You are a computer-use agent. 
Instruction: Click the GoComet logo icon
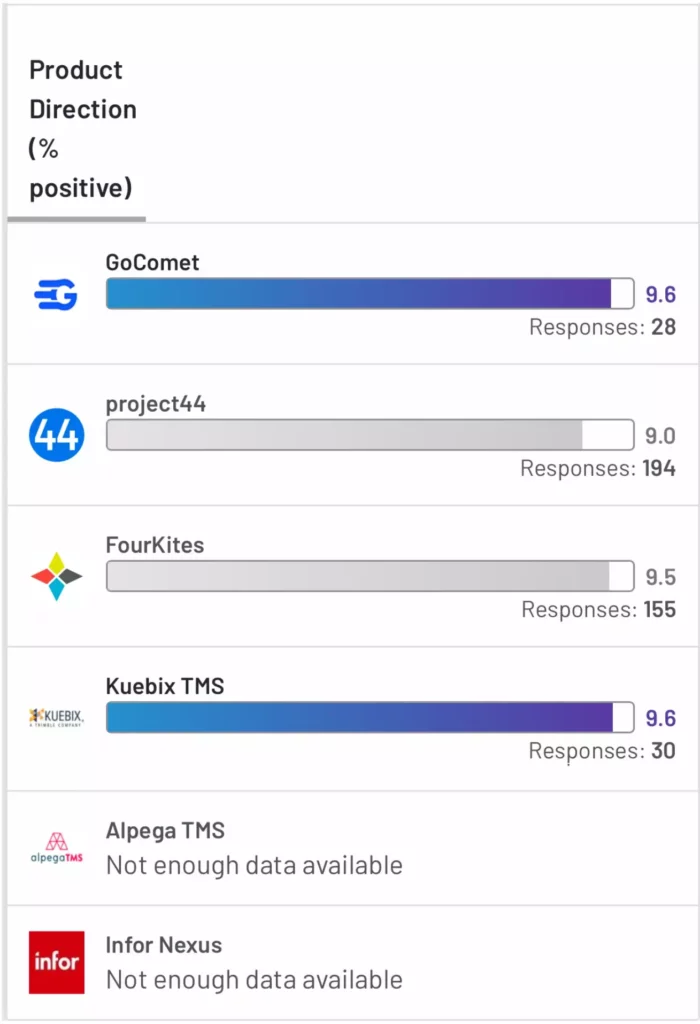tap(56, 295)
